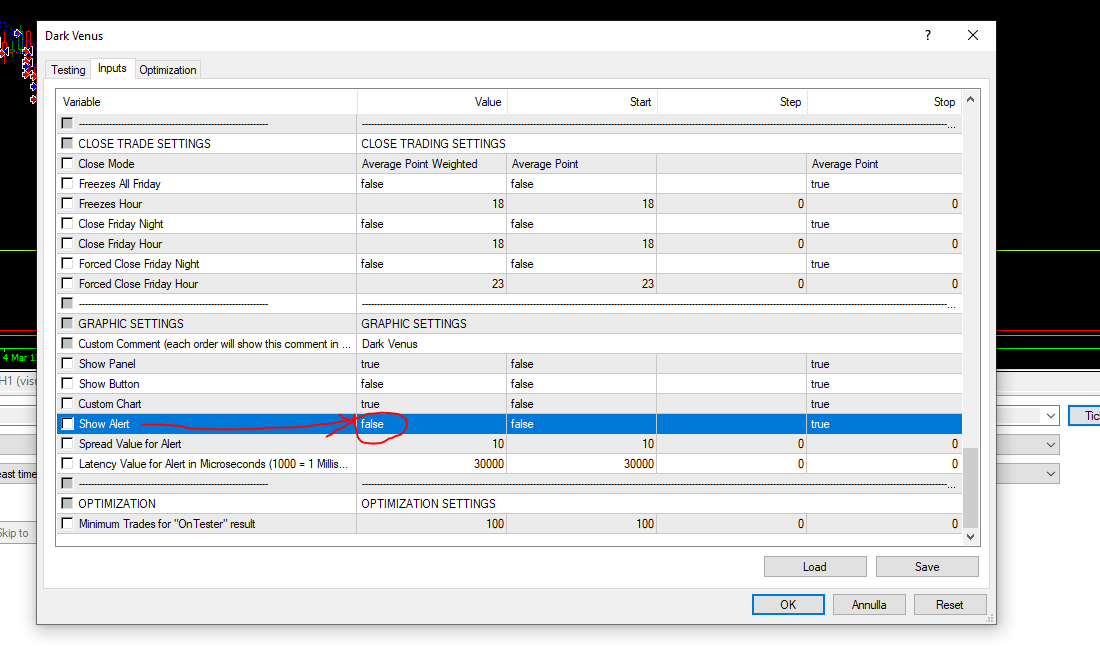The height and width of the screenshot is (667, 1100).
Task: Click the Stop column header
Action: tap(884, 102)
